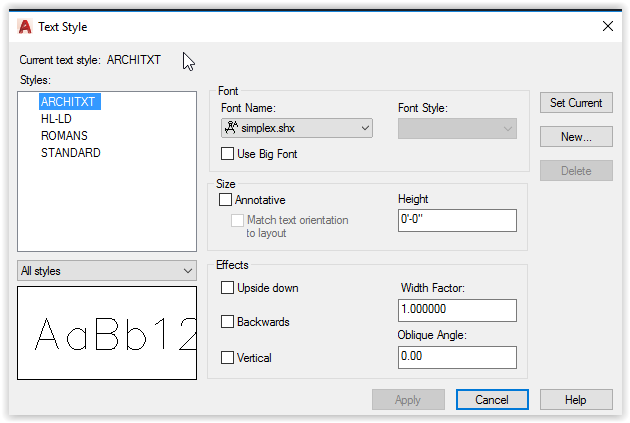Click the Height input field

[x=457, y=221]
